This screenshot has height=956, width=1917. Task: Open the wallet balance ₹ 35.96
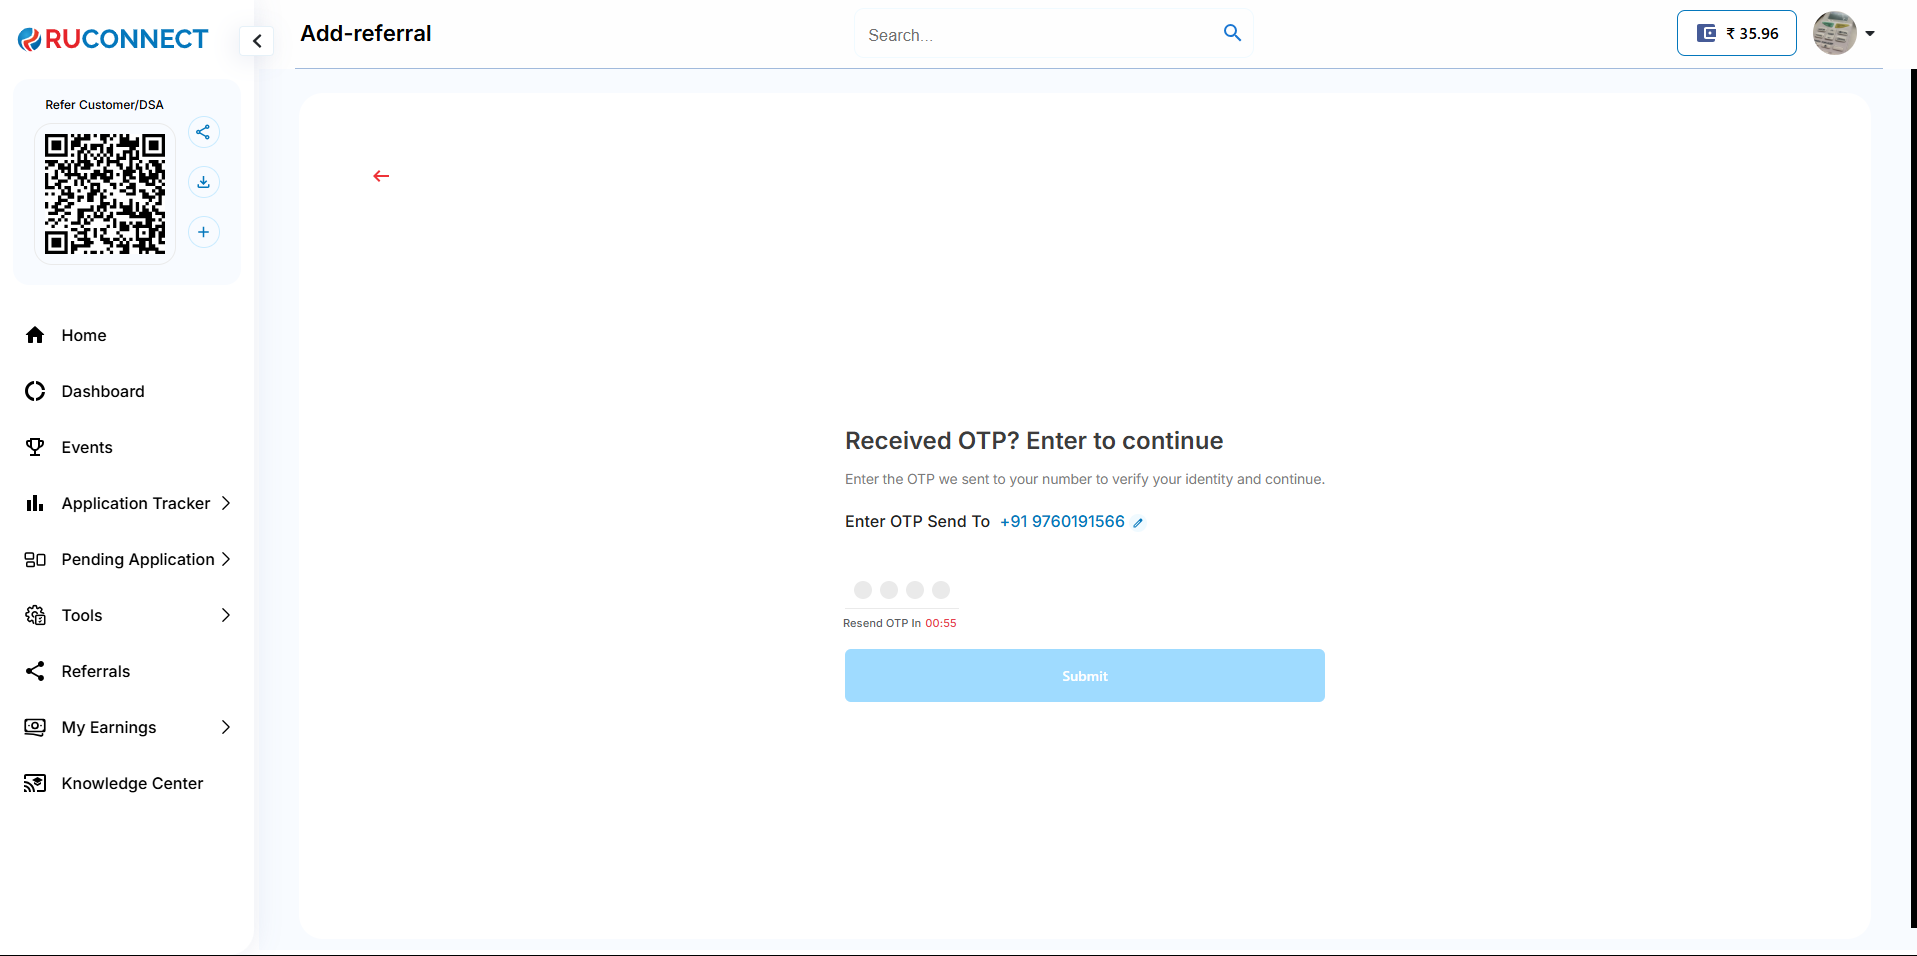point(1736,33)
